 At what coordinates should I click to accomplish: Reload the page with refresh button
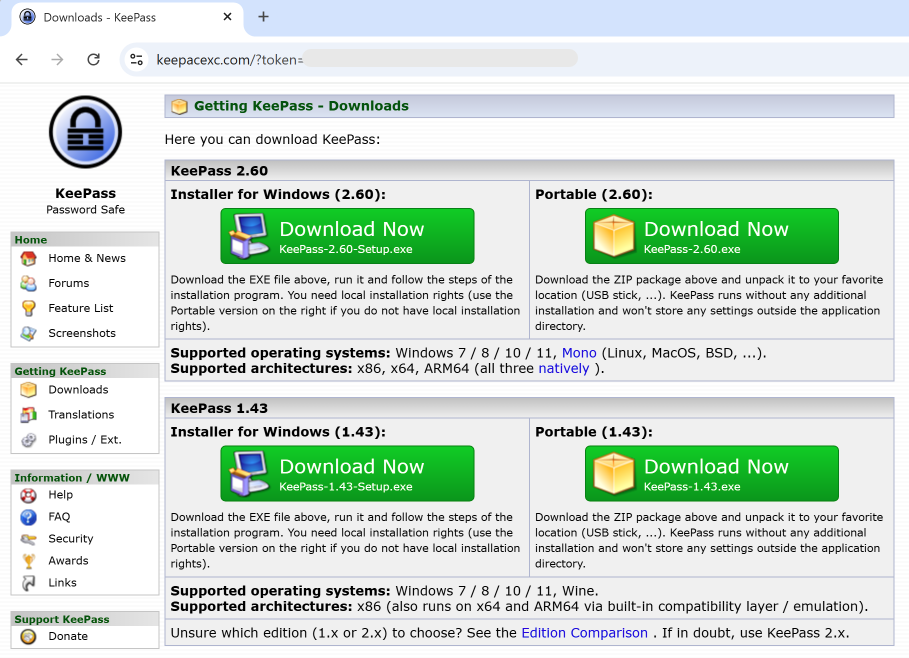[x=93, y=59]
